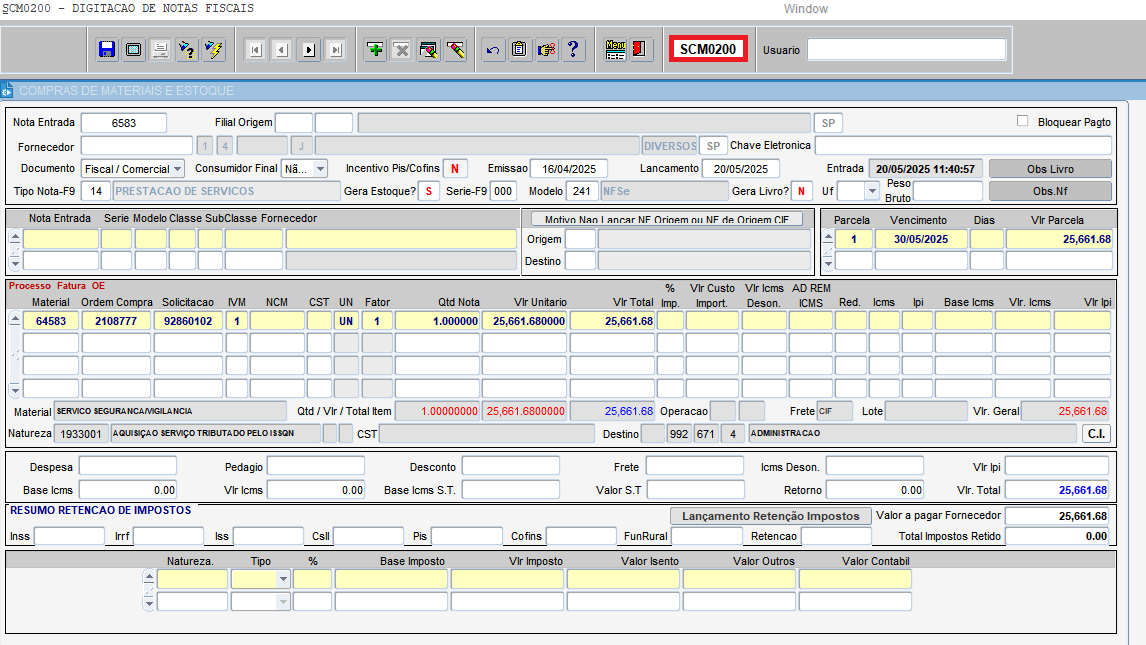The width and height of the screenshot is (1146, 645).
Task: Open the Window menu
Action: [x=806, y=9]
